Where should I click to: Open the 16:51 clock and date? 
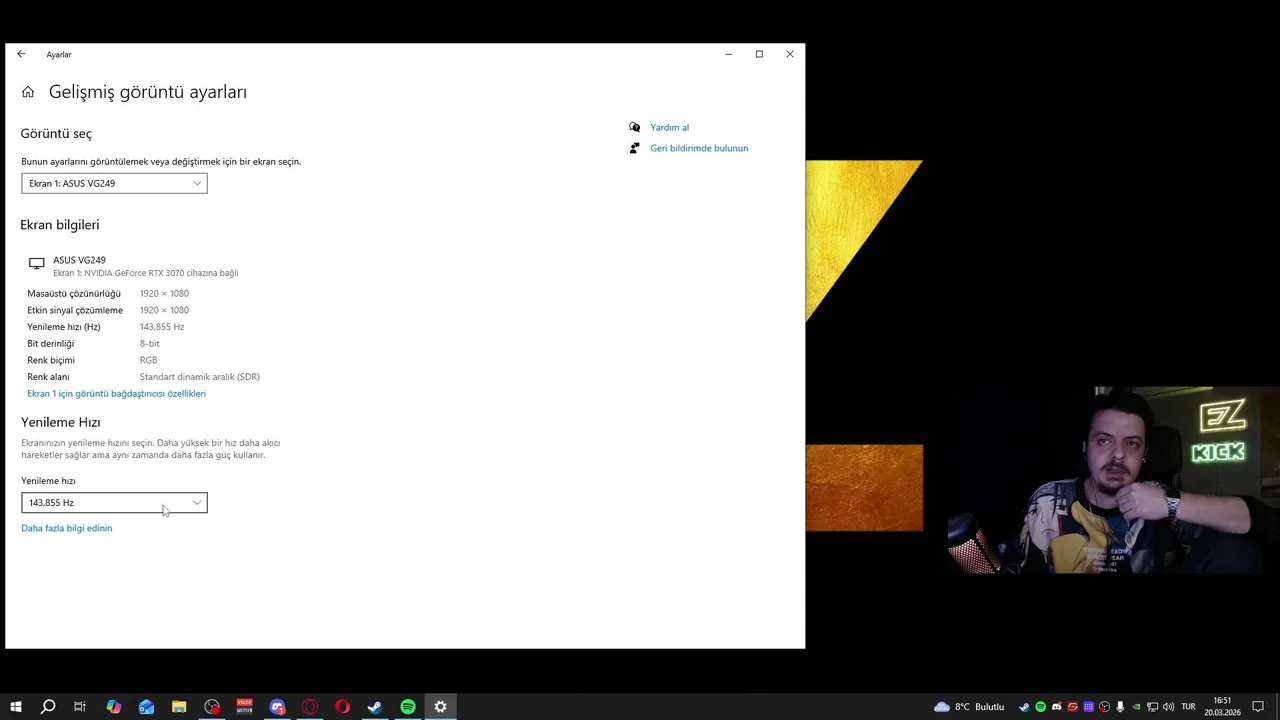[1222, 707]
